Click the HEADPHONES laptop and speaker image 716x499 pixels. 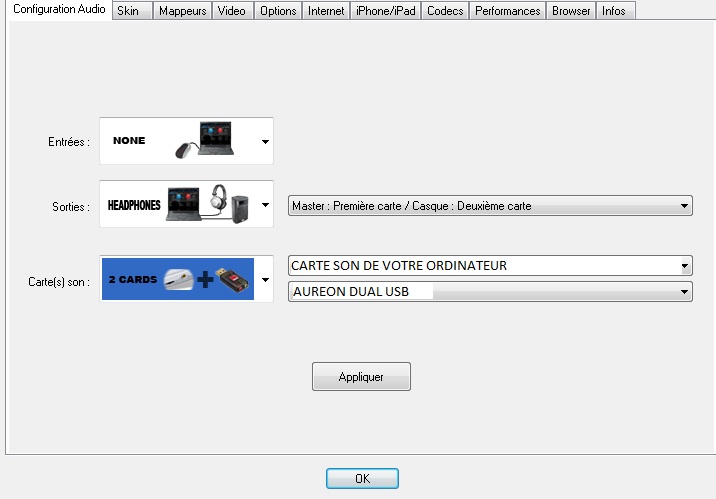178,204
